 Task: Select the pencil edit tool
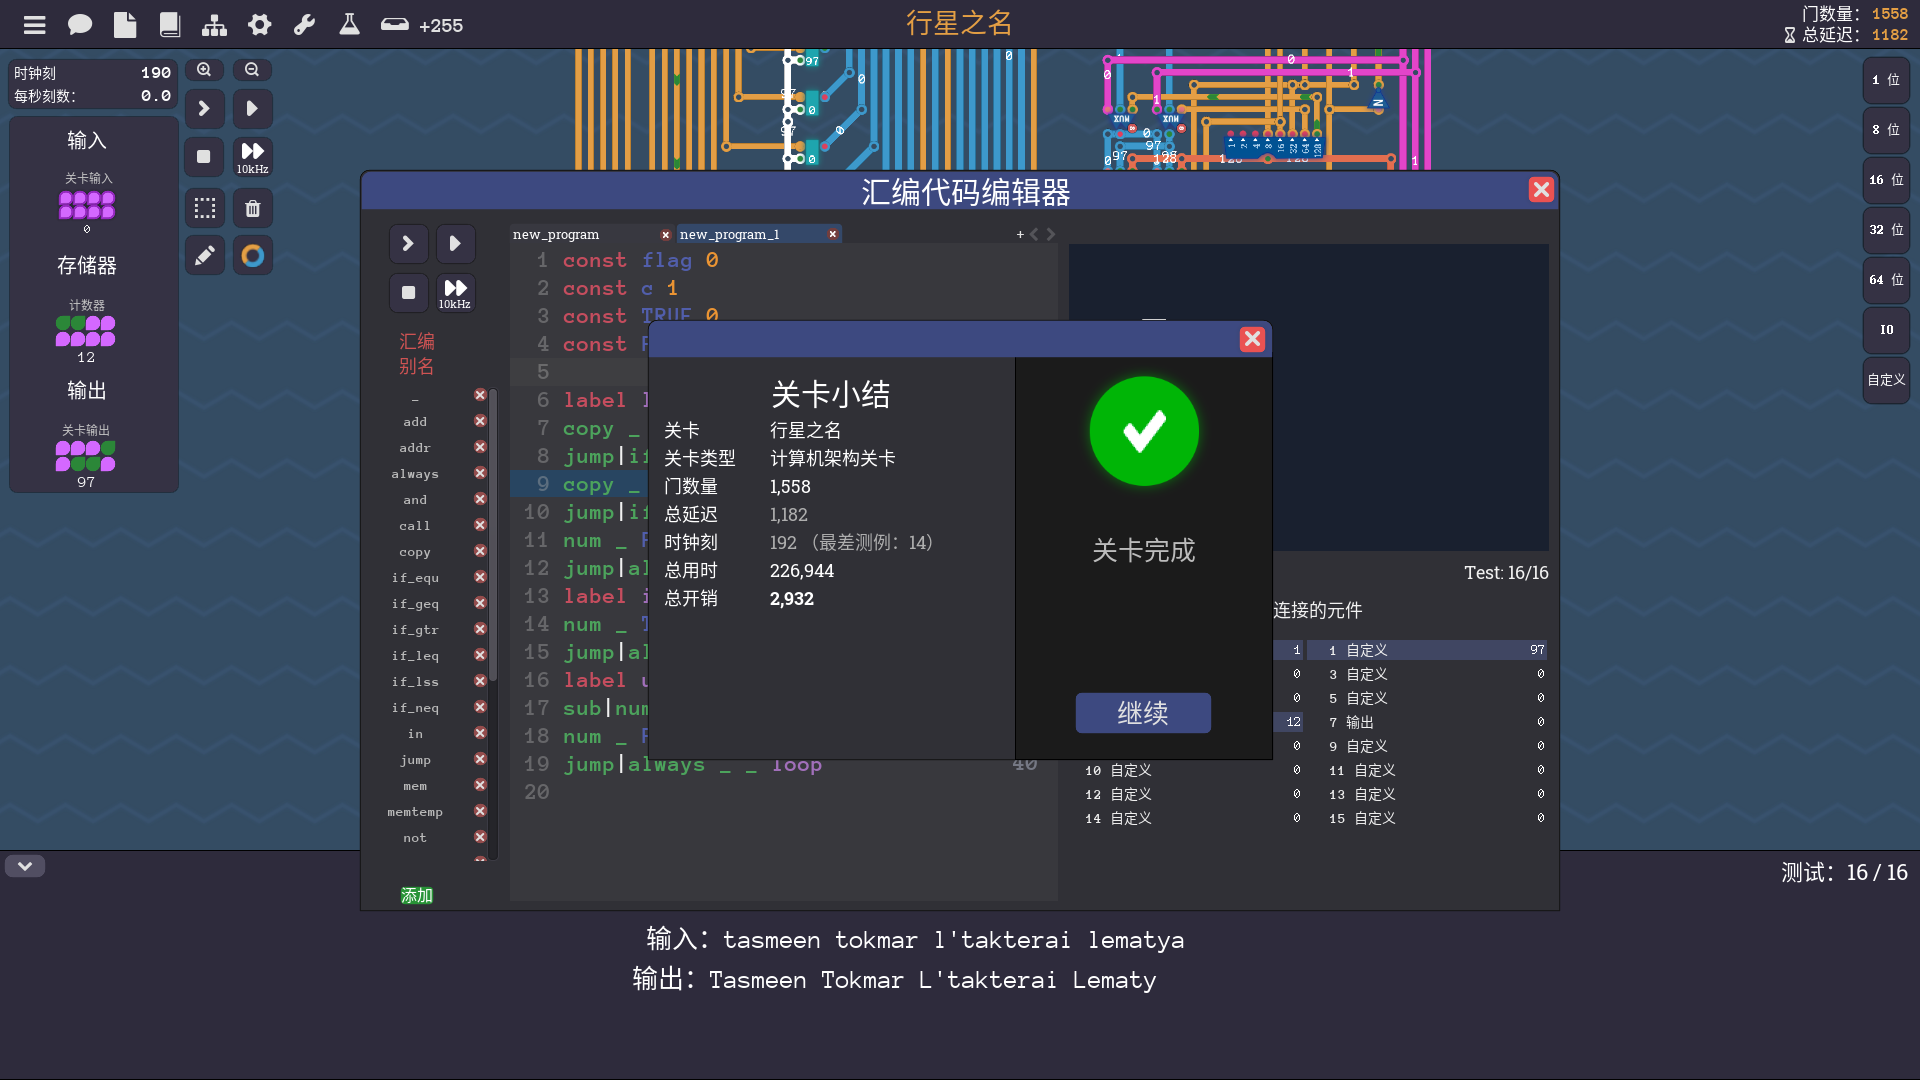point(204,256)
